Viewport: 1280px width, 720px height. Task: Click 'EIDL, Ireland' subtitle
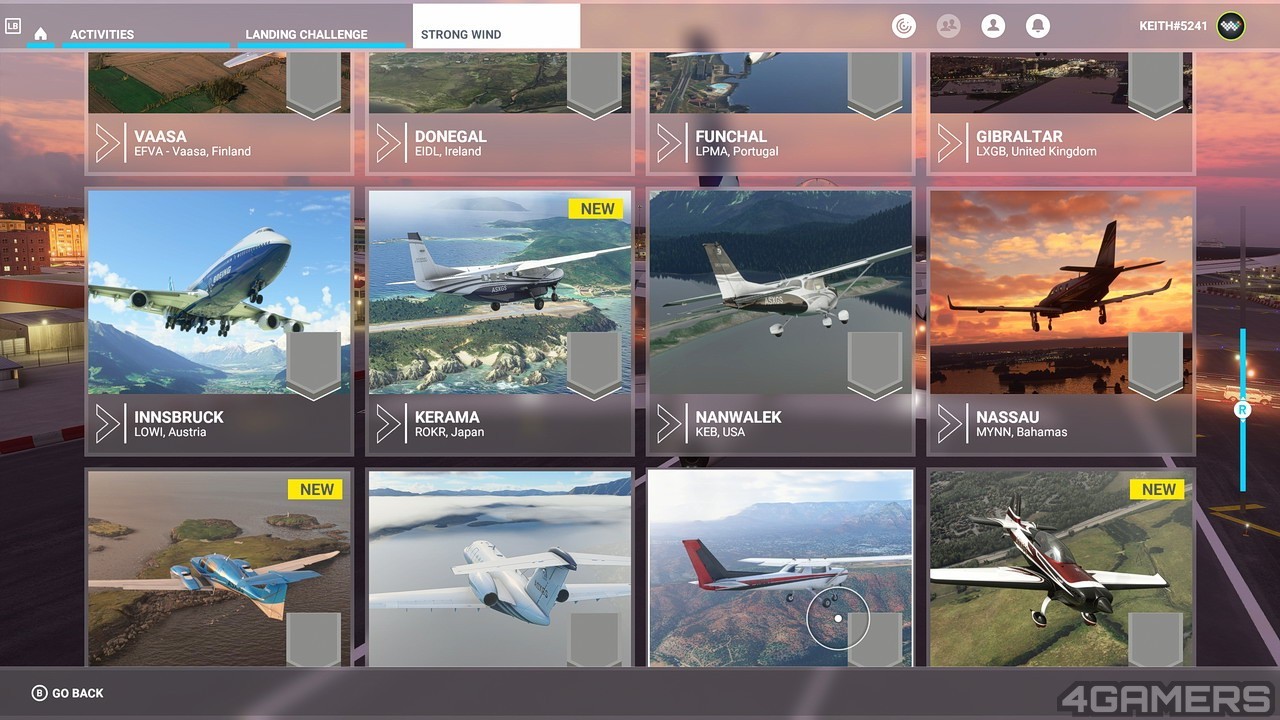click(448, 152)
